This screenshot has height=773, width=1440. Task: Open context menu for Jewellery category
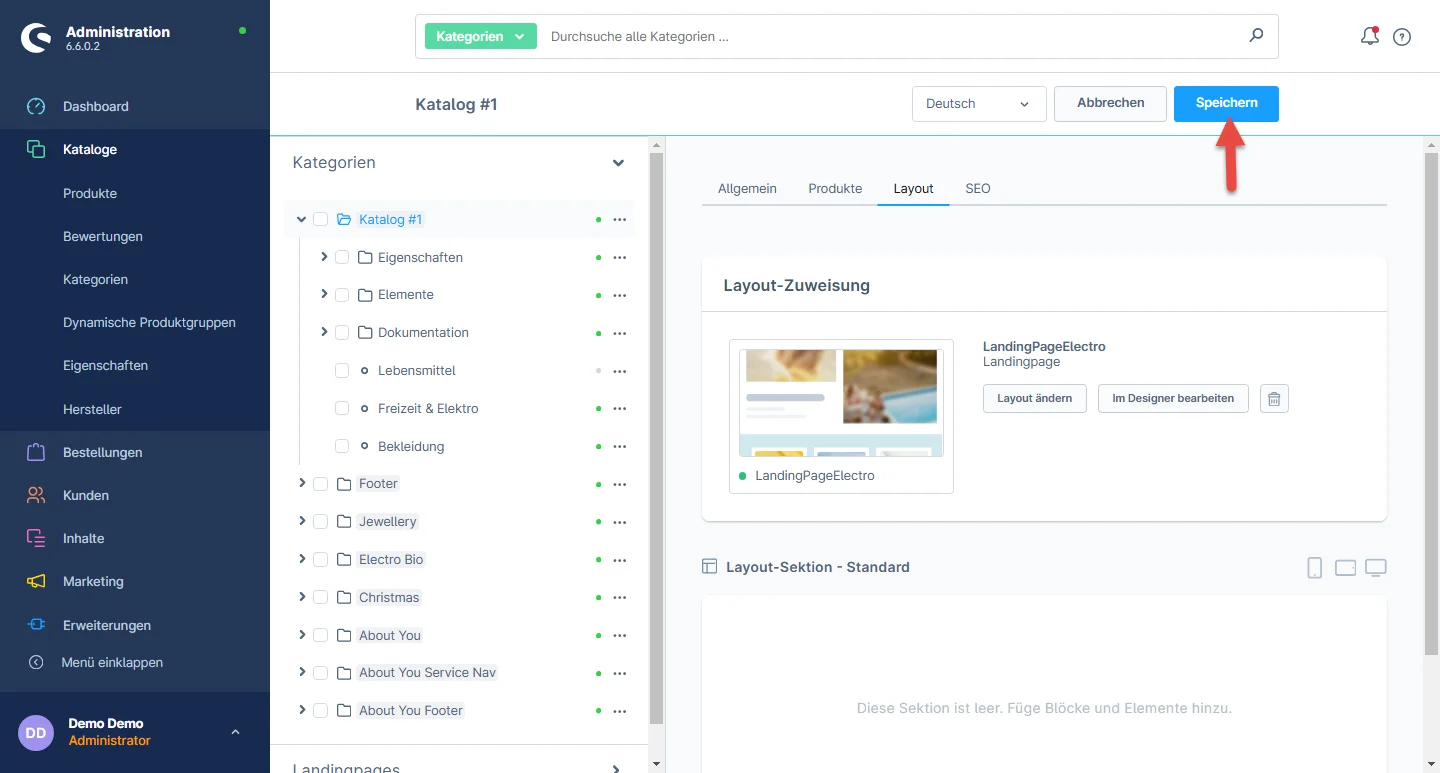pos(619,522)
